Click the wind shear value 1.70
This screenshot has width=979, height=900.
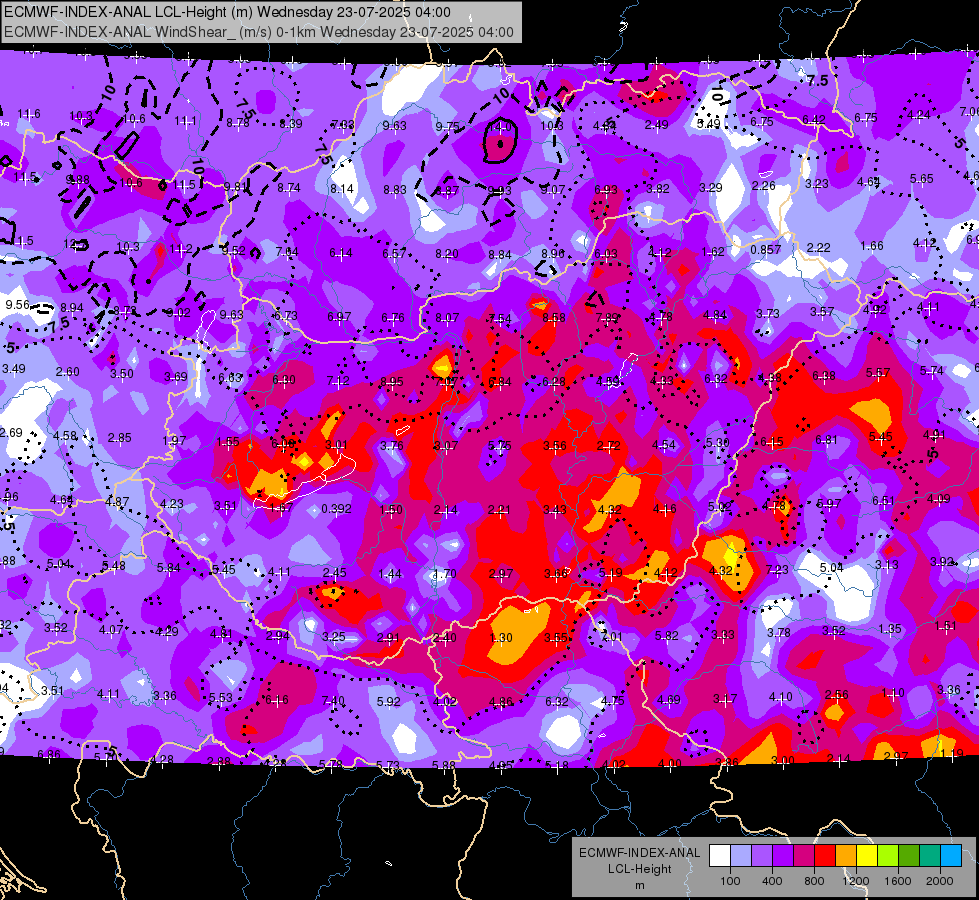[445, 573]
